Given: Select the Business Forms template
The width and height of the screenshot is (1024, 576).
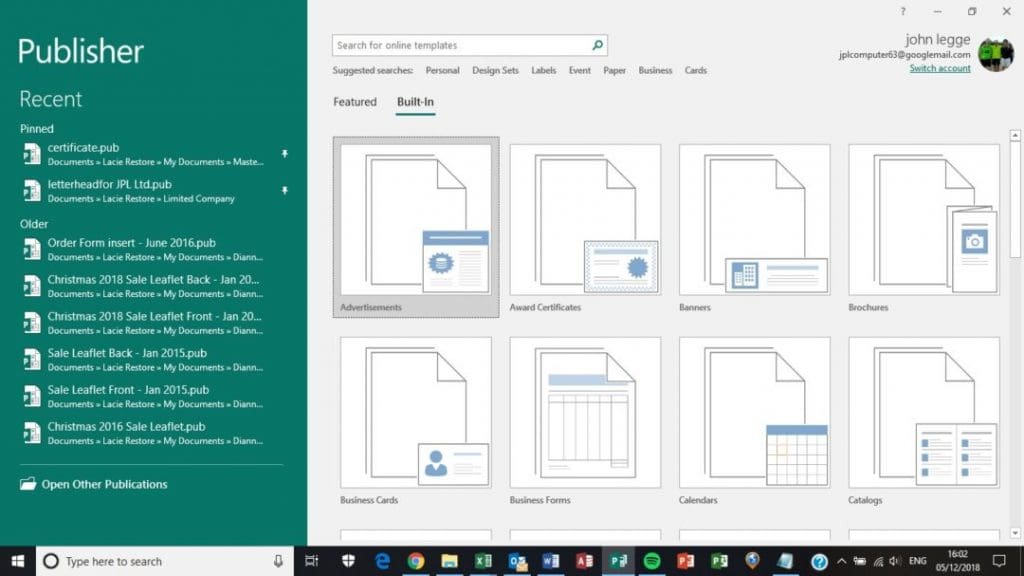Looking at the screenshot, I should tap(585, 413).
